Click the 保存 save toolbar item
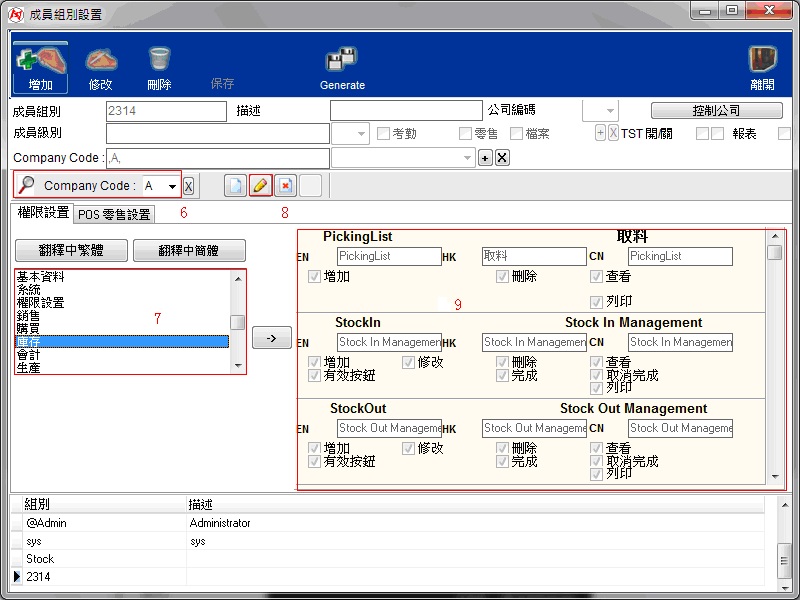The image size is (800, 600). coord(222,83)
